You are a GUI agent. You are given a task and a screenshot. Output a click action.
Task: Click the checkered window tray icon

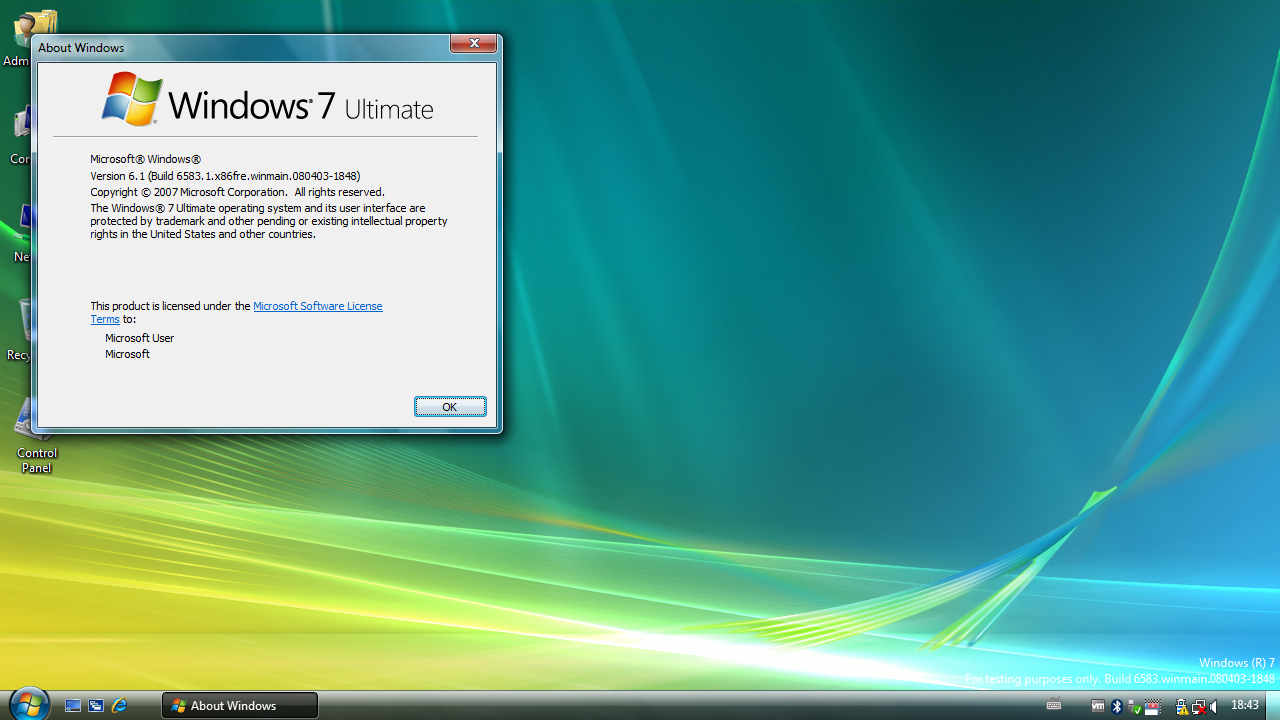(x=1153, y=706)
